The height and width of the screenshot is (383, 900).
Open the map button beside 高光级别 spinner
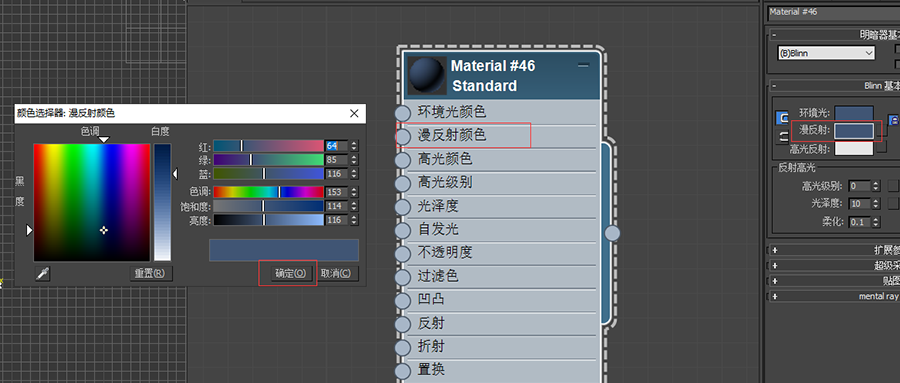893,185
